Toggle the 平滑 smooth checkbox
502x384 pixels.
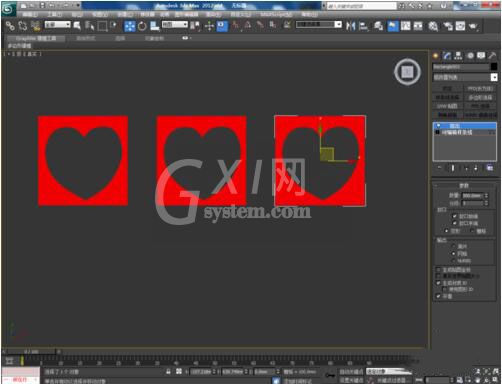pyautogui.click(x=438, y=296)
